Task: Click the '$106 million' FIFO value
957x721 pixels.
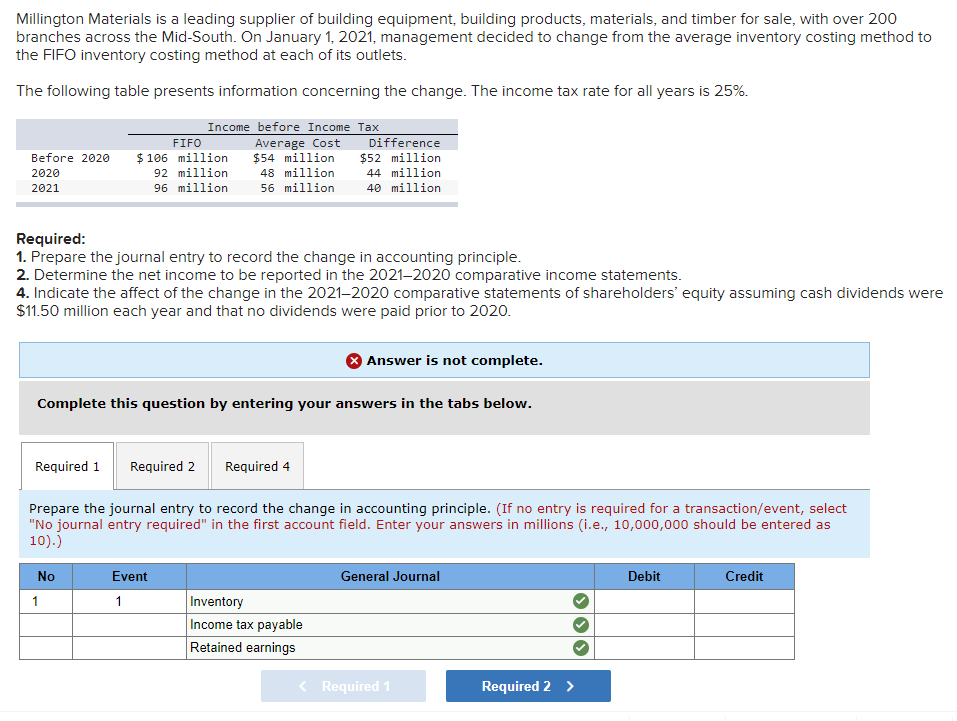Action: pyautogui.click(x=182, y=158)
